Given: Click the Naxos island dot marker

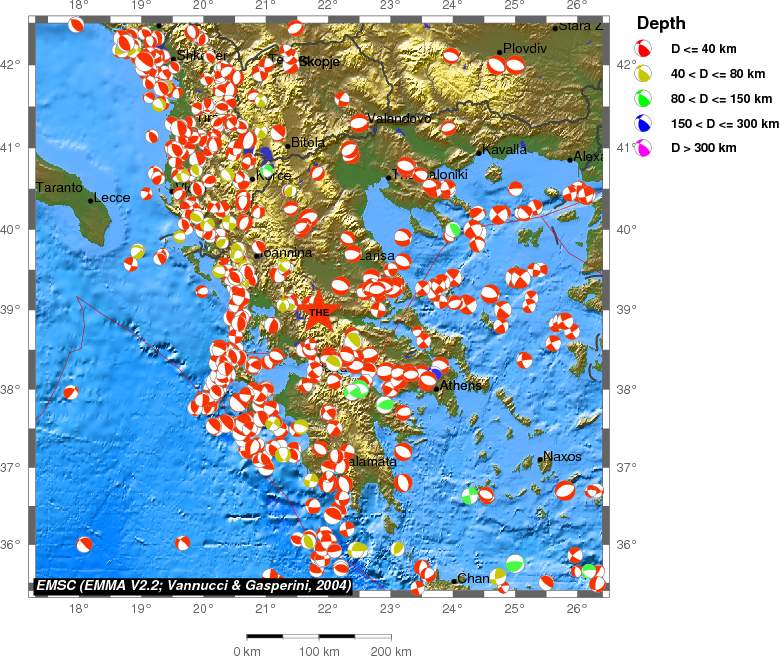Looking at the screenshot, I should tap(541, 460).
